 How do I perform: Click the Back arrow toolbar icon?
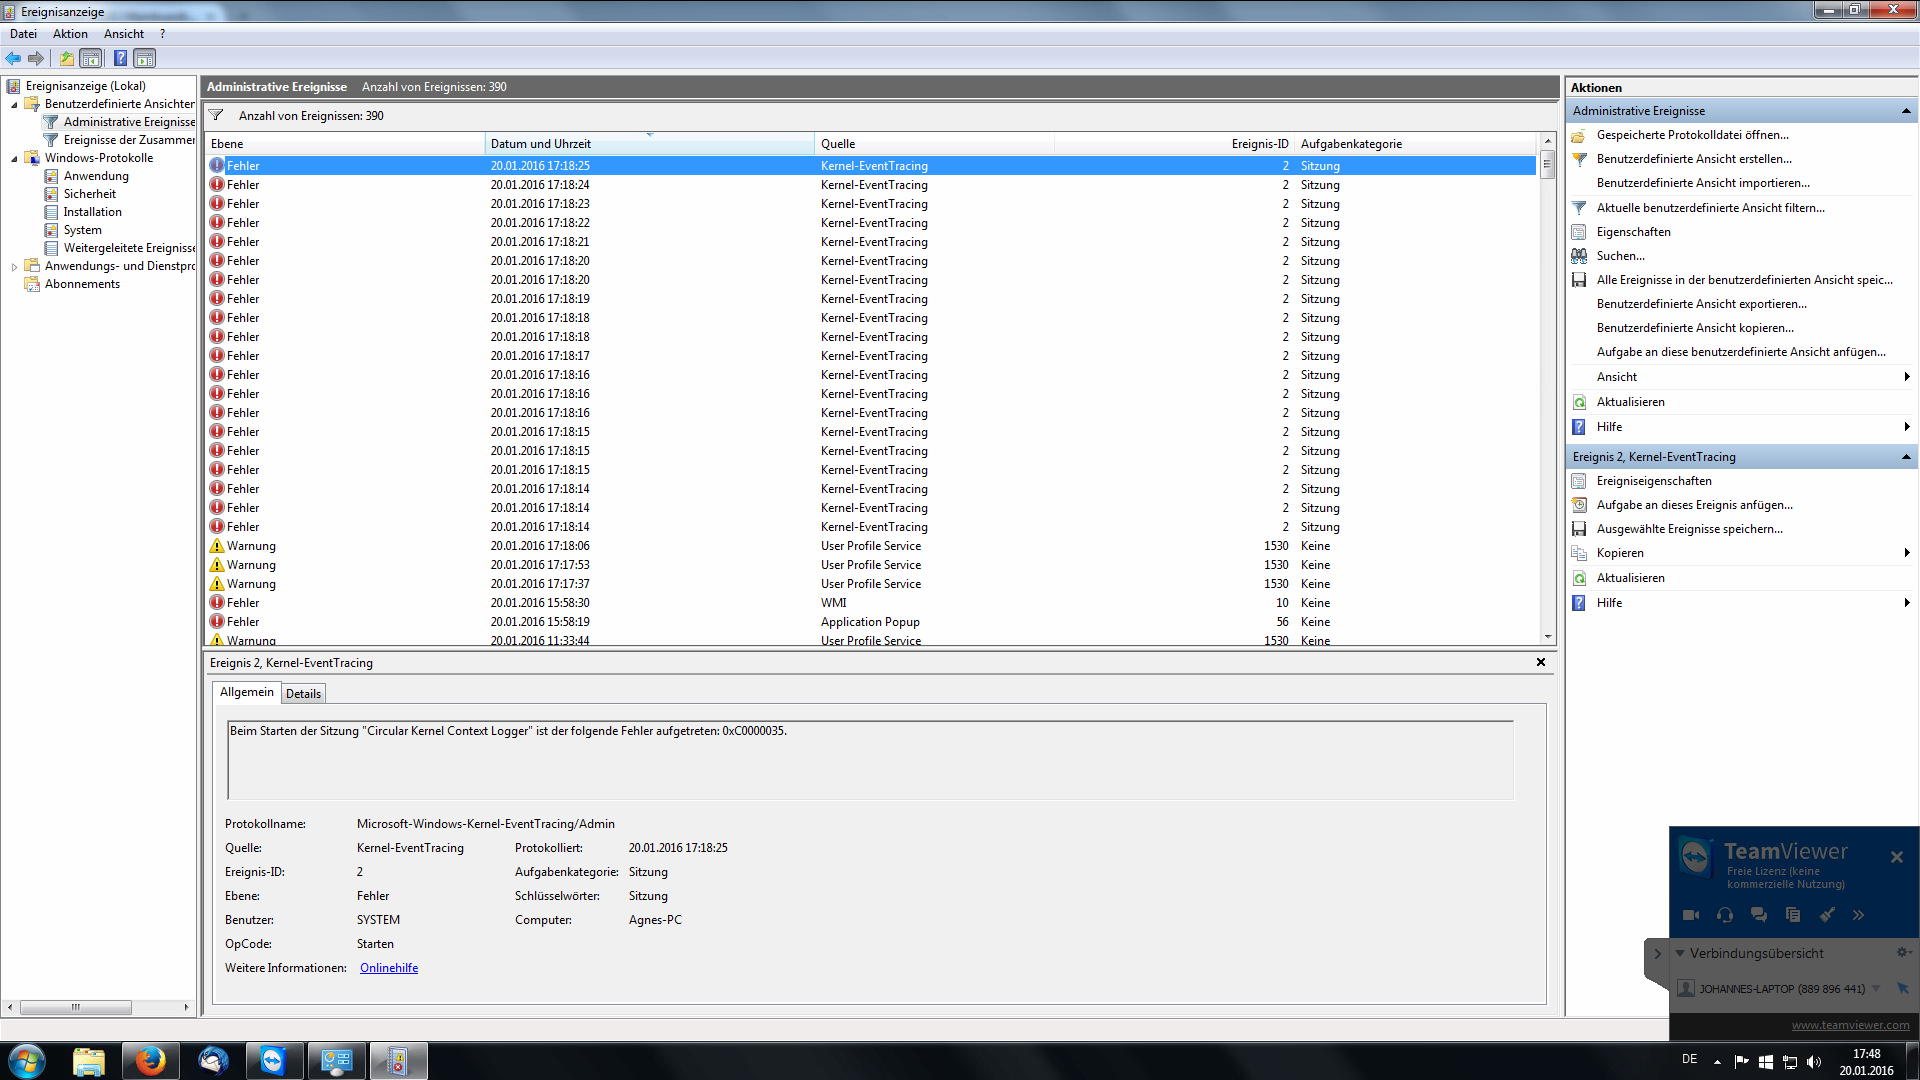pos(13,58)
